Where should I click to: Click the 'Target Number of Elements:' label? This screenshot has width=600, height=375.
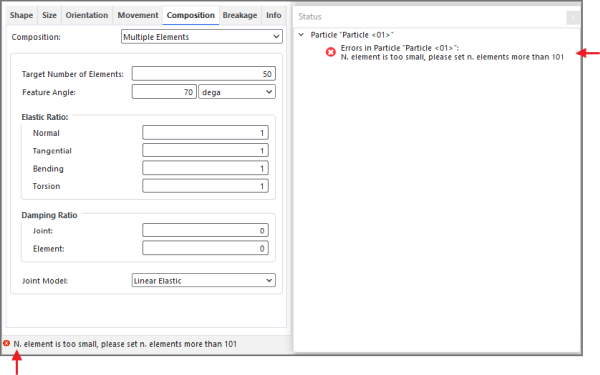pyautogui.click(x=73, y=74)
